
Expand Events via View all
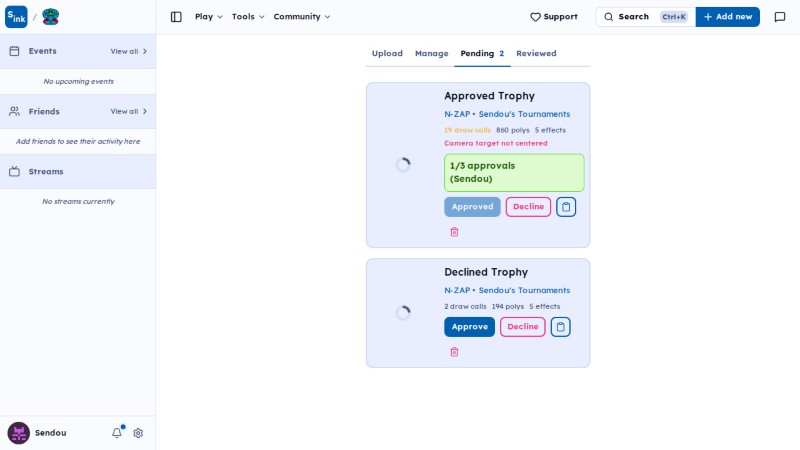(x=129, y=52)
